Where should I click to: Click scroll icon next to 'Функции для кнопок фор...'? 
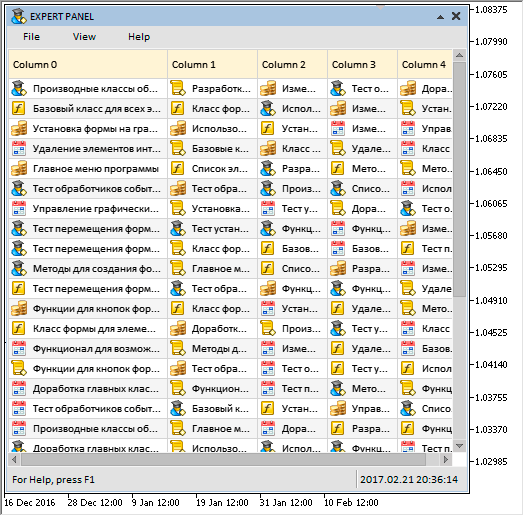pos(19,368)
